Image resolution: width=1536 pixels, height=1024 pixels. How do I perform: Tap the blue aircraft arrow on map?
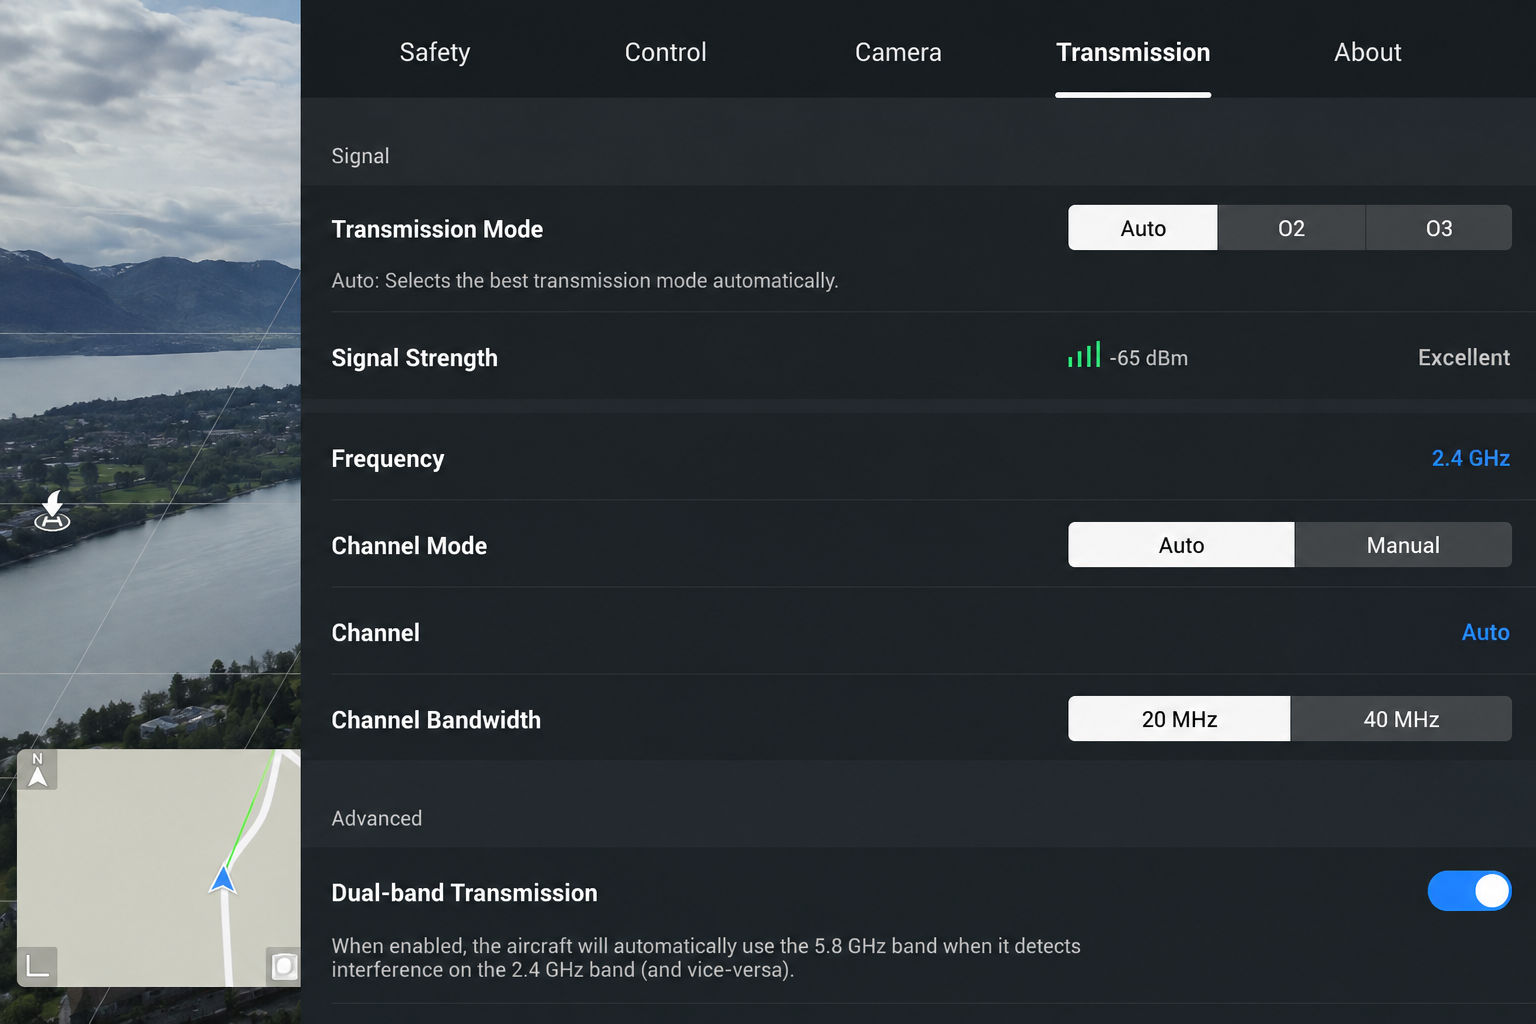223,879
